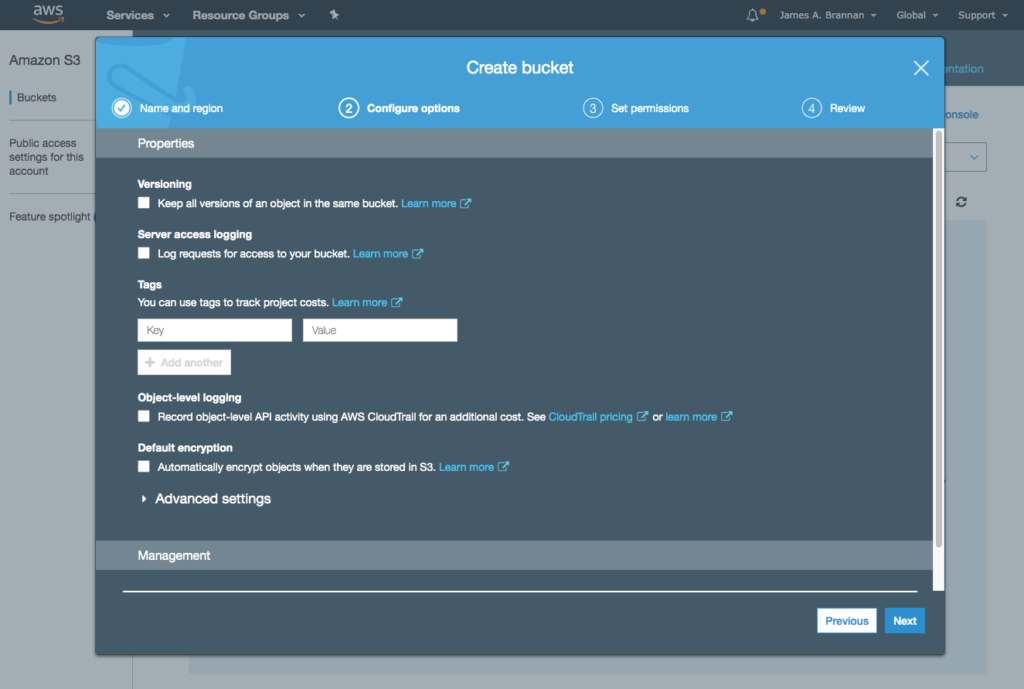
Task: Click the Management section header
Action: (514, 556)
